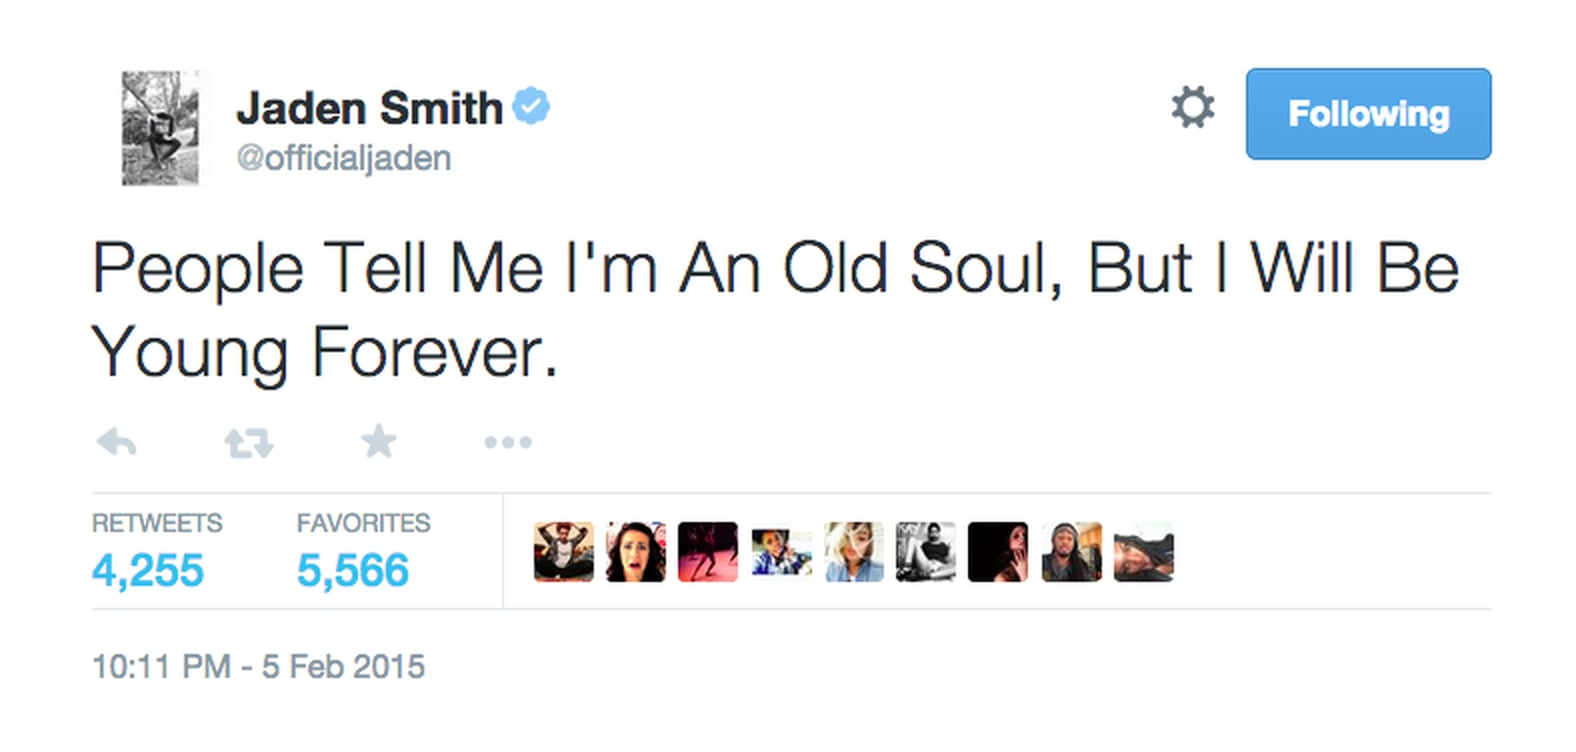
Task: View the 5,566 favorites count
Action: tap(352, 570)
